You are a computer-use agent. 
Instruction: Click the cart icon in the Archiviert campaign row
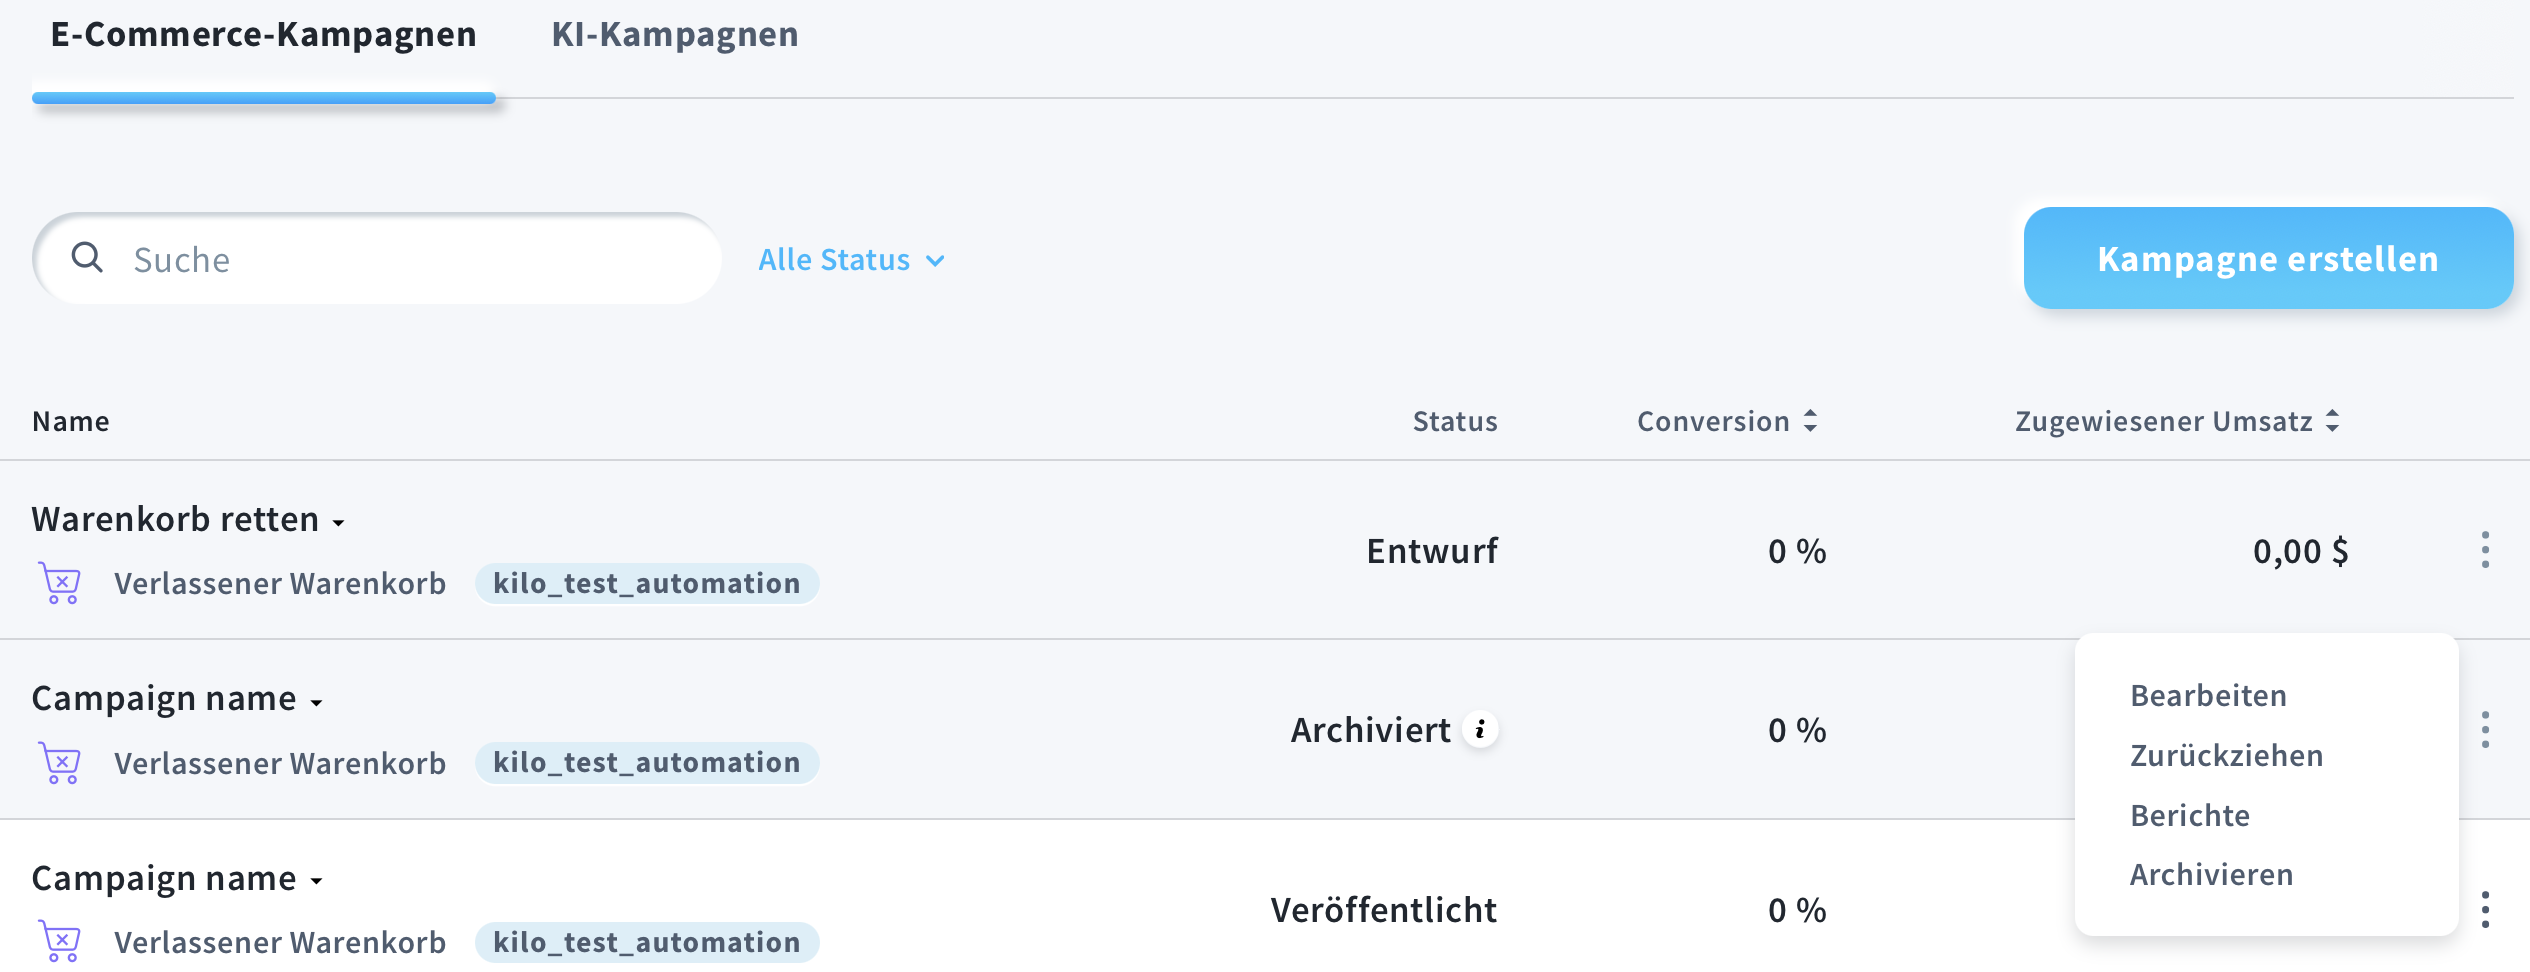point(60,763)
